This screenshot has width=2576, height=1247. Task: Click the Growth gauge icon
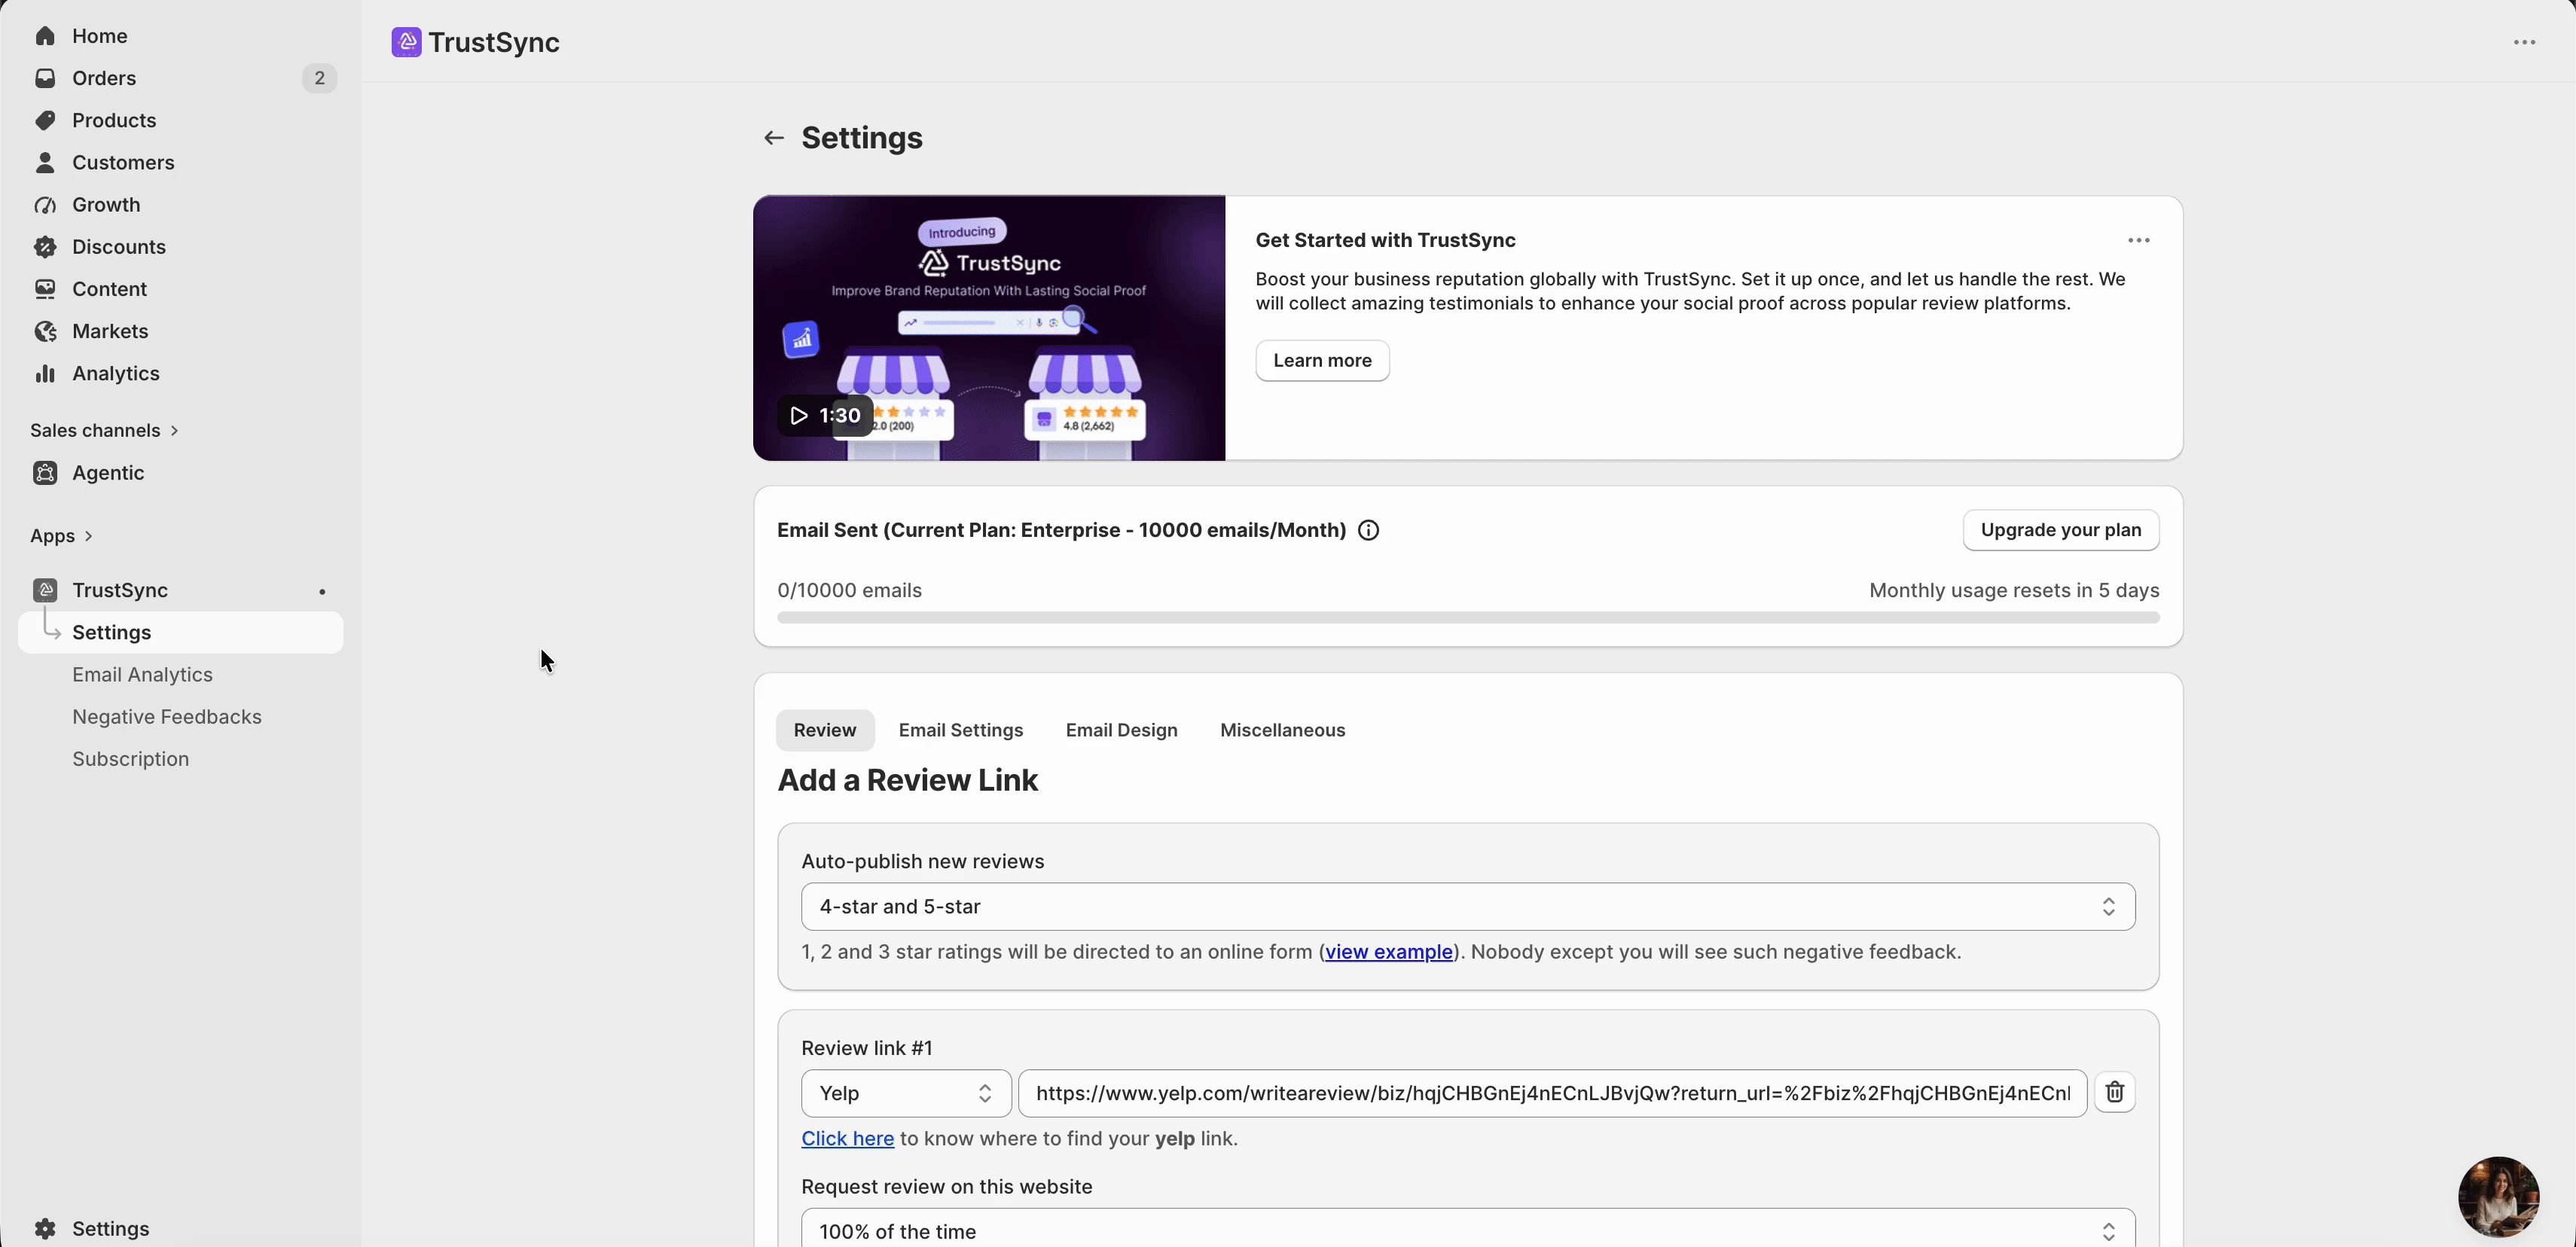coord(45,205)
